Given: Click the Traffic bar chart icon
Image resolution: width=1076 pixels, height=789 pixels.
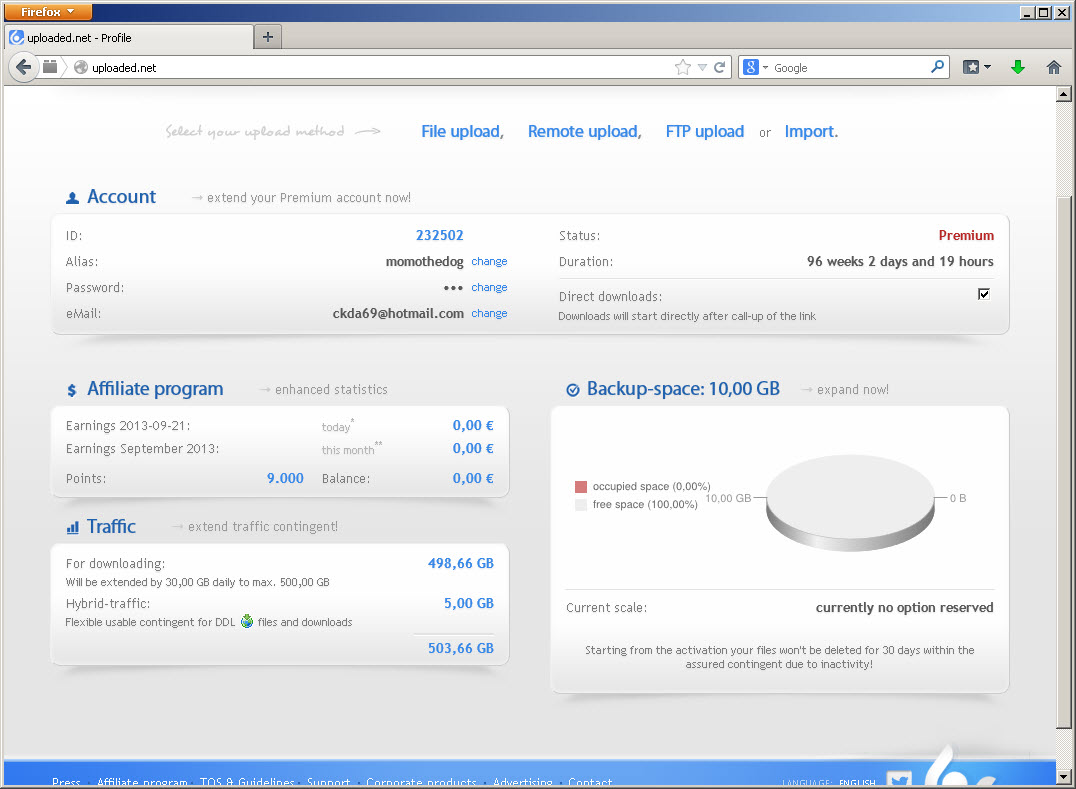Looking at the screenshot, I should (72, 528).
